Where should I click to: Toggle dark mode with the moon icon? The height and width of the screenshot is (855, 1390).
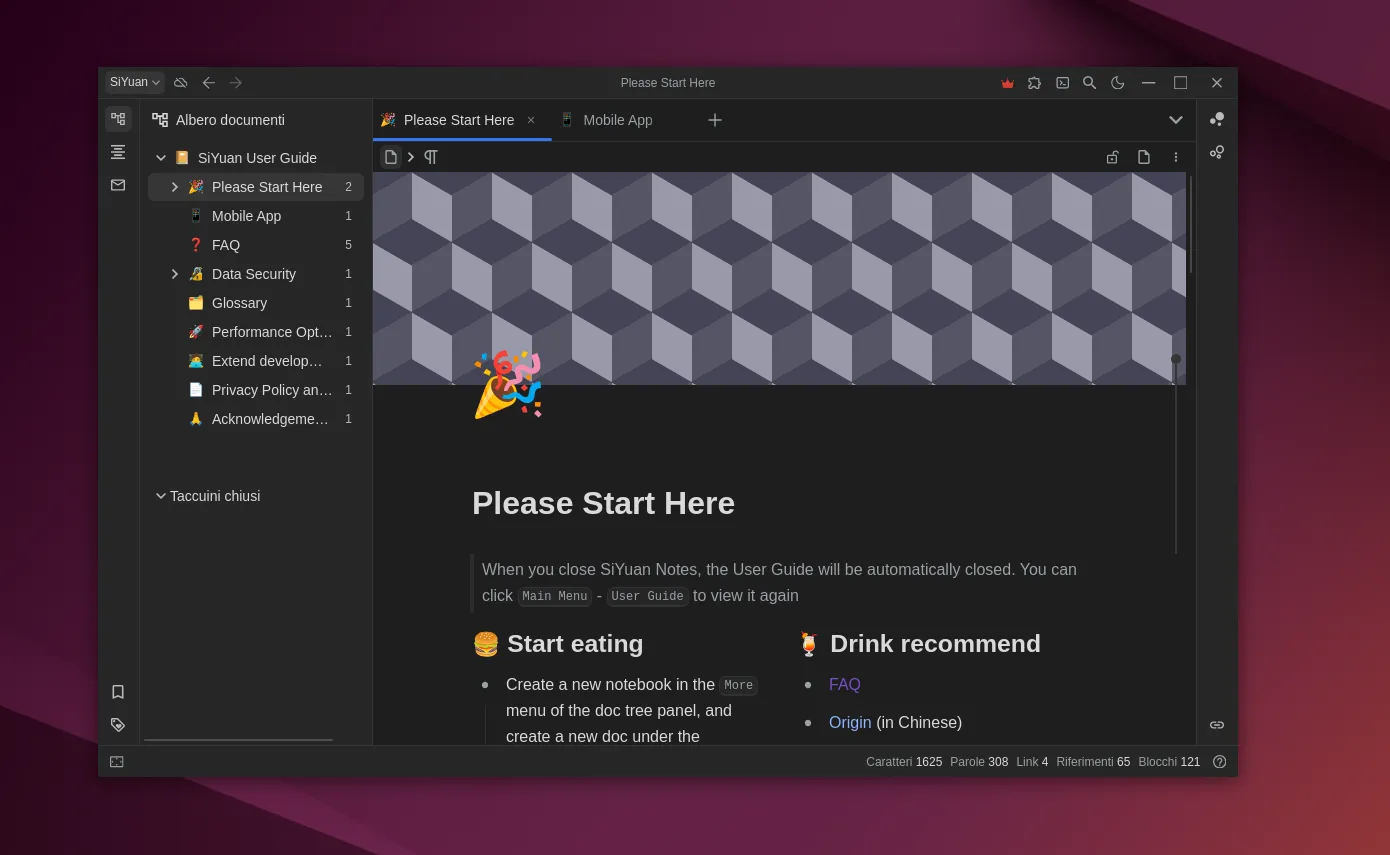(x=1118, y=83)
